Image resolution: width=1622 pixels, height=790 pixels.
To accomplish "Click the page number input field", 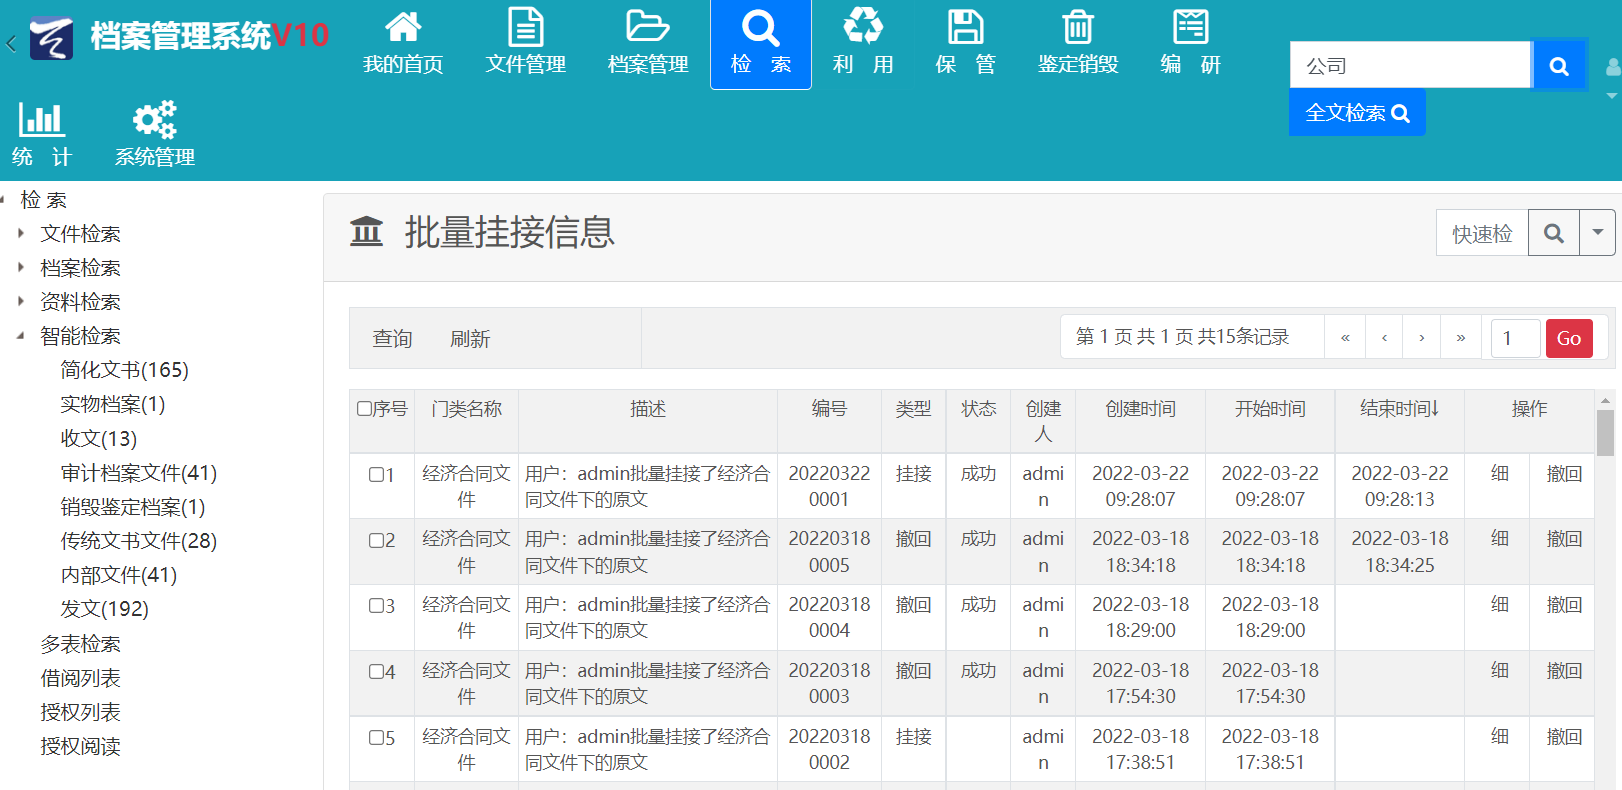I will click(x=1514, y=338).
